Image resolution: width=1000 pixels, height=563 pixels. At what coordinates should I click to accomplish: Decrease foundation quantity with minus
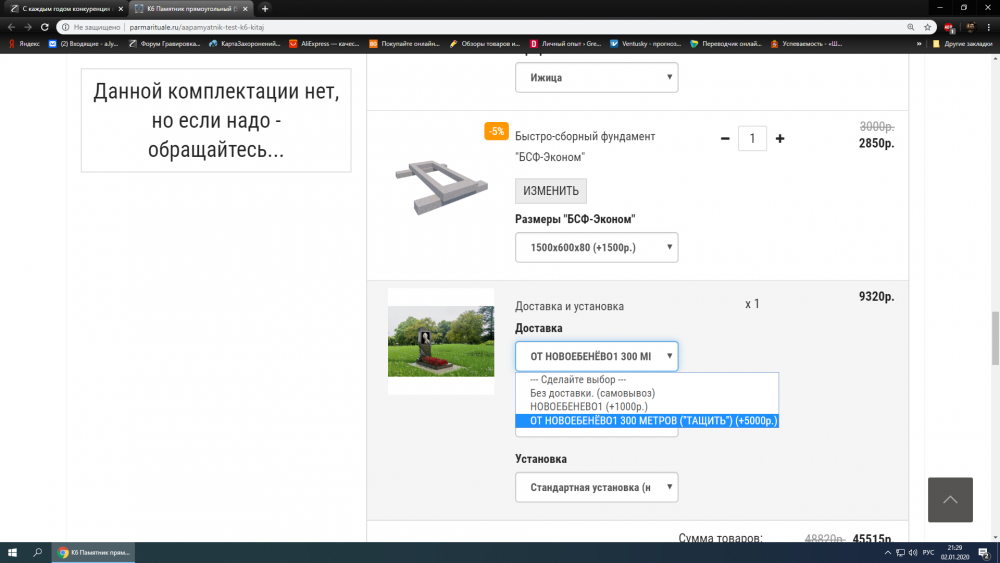click(725, 138)
